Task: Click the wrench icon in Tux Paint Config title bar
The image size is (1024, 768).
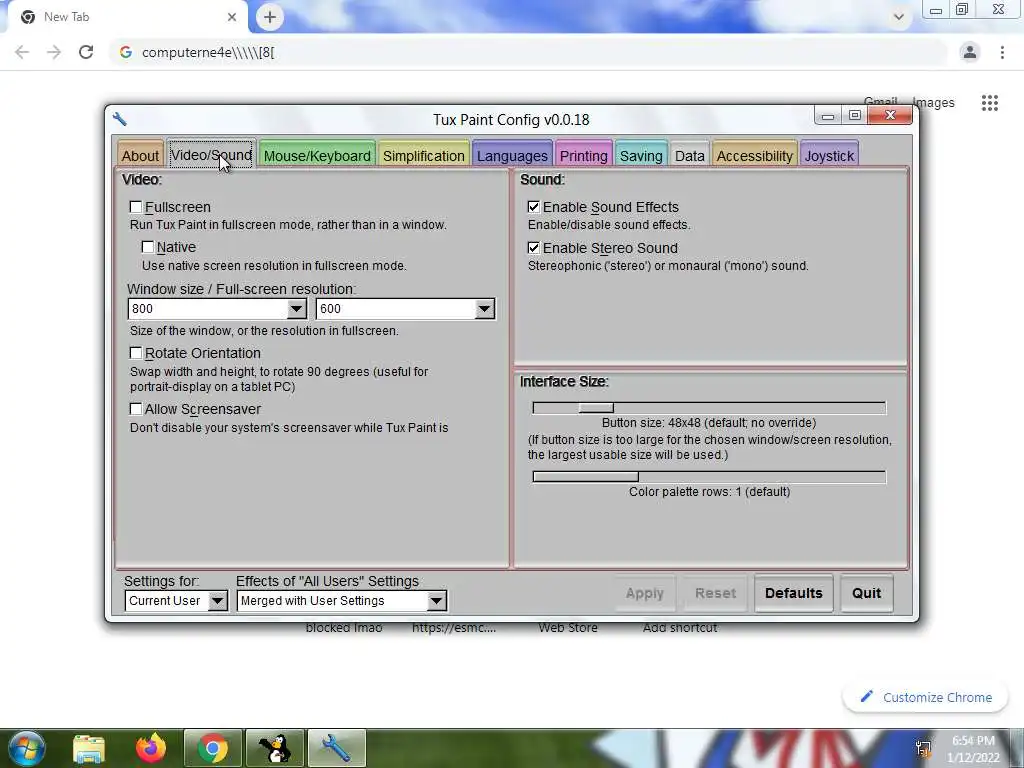Action: [120, 119]
